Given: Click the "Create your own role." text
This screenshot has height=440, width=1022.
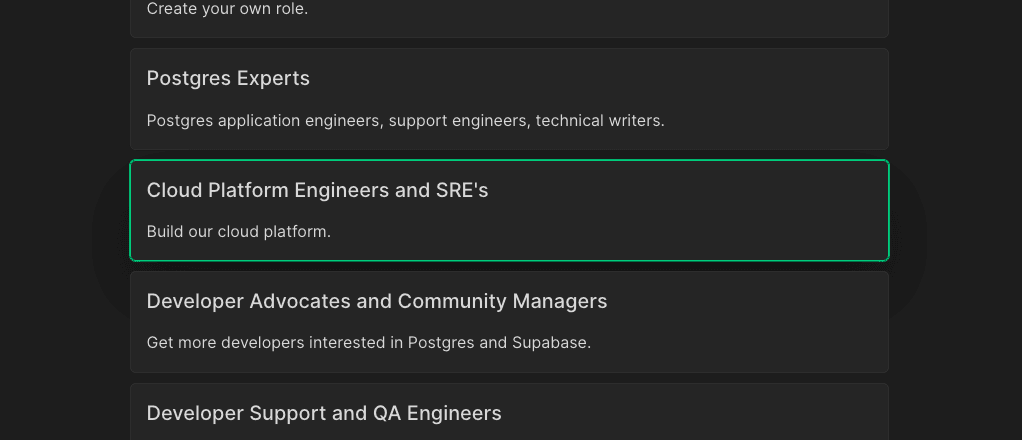Looking at the screenshot, I should click(x=227, y=9).
